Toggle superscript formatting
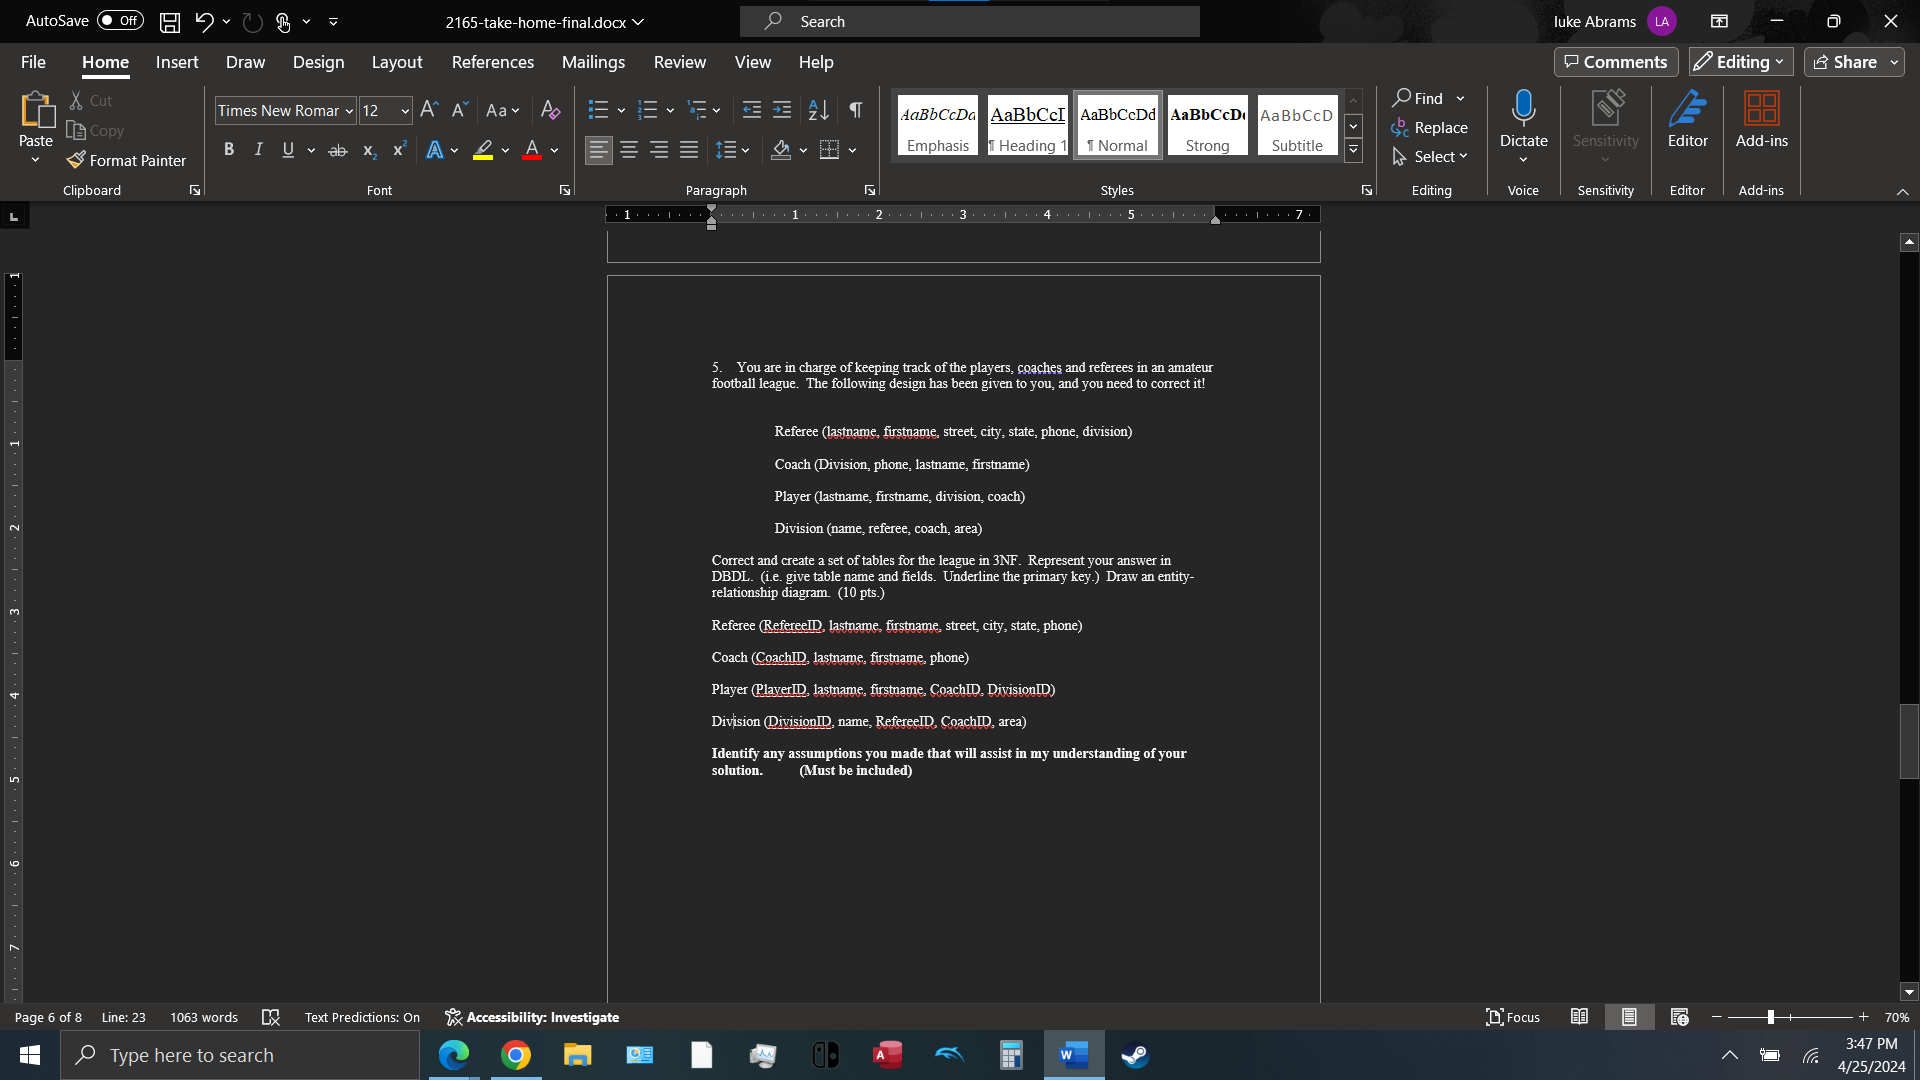1920x1080 pixels. point(398,150)
